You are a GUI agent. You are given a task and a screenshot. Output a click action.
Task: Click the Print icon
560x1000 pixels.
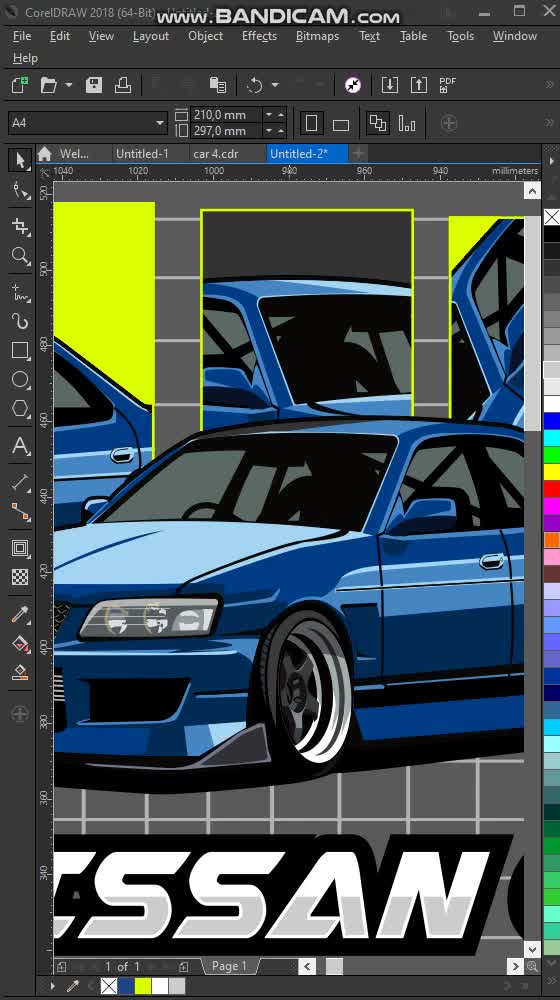[x=122, y=84]
